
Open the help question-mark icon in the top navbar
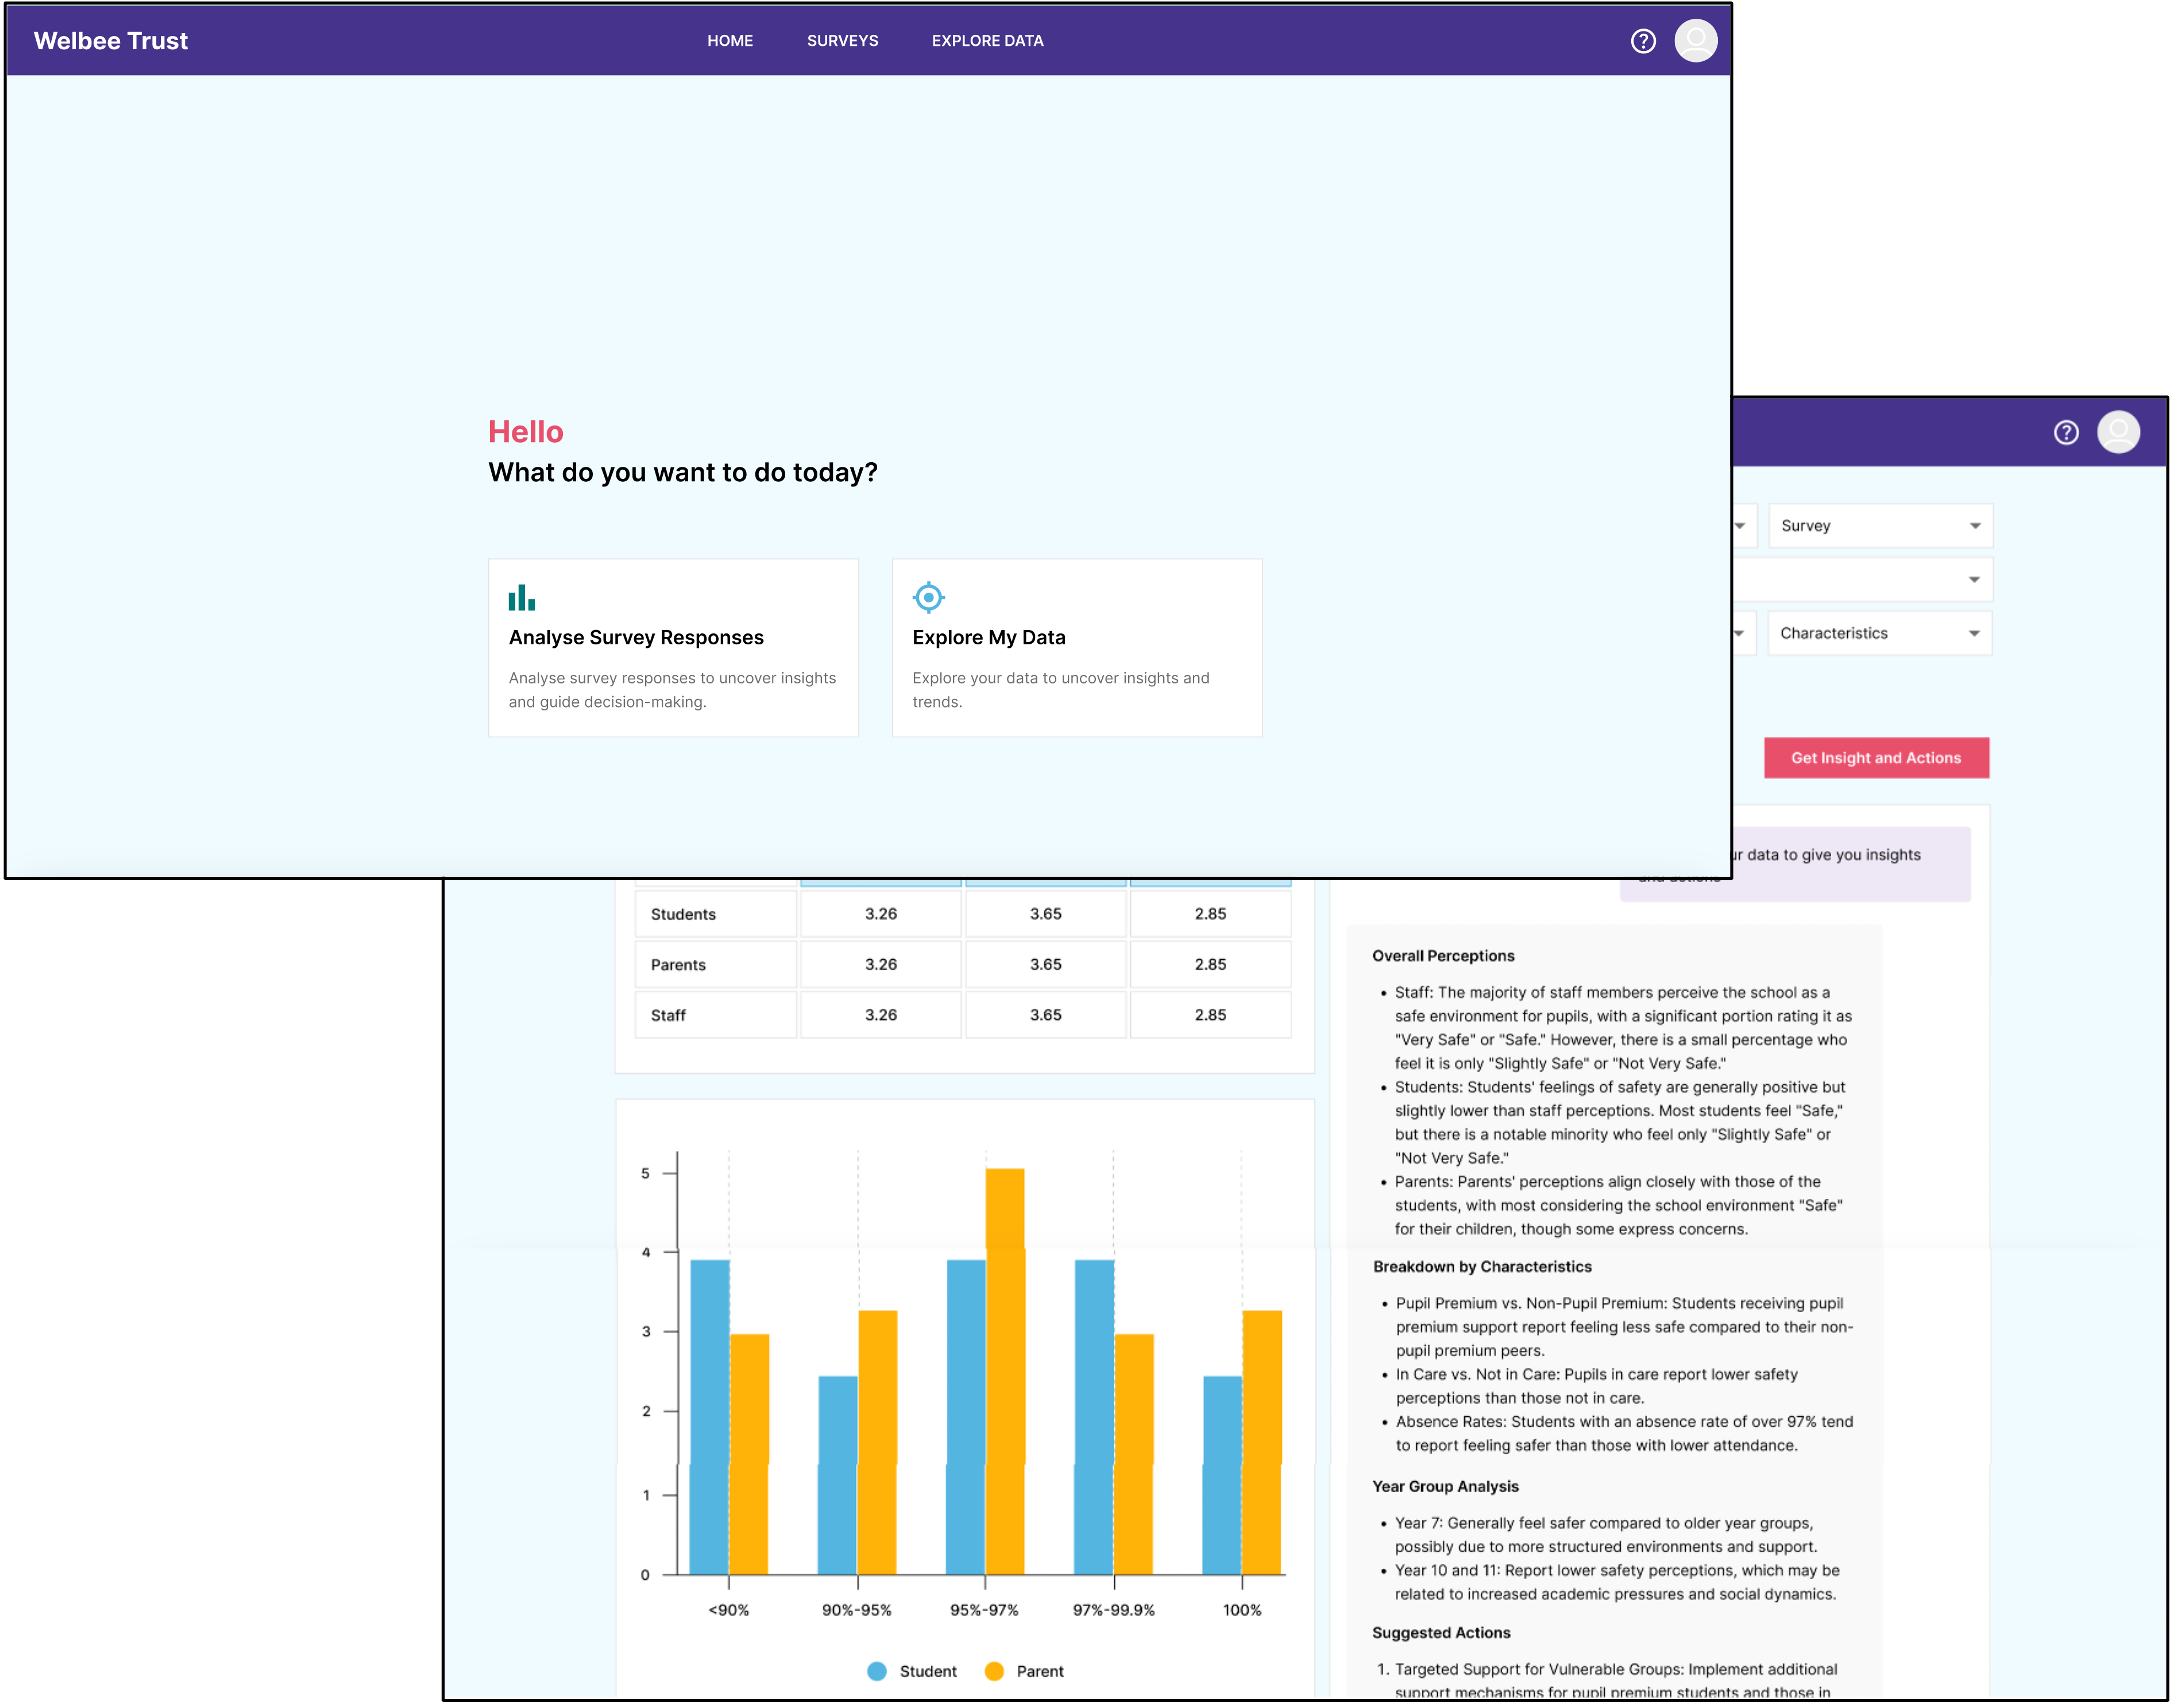[1643, 41]
